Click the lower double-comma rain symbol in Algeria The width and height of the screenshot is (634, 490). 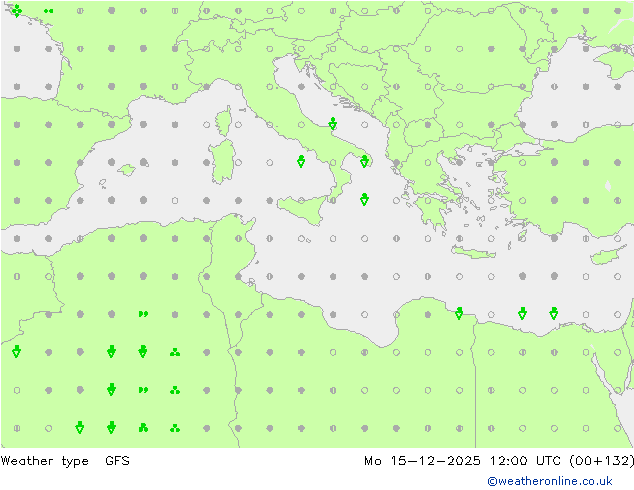tap(143, 390)
